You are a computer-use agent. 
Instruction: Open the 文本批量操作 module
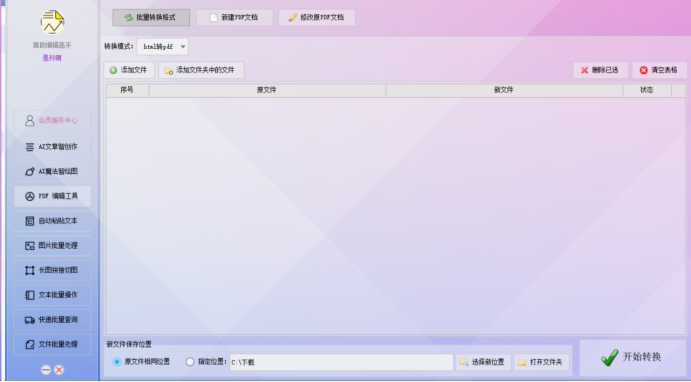pos(52,295)
